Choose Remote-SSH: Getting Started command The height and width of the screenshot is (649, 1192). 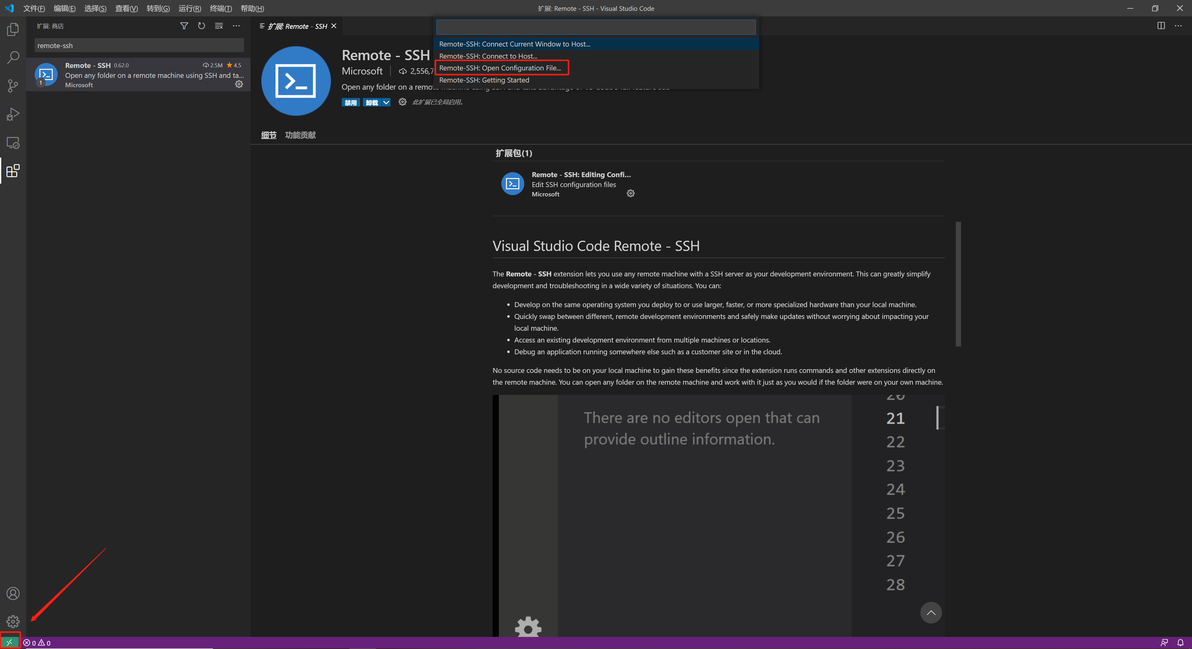(x=596, y=80)
